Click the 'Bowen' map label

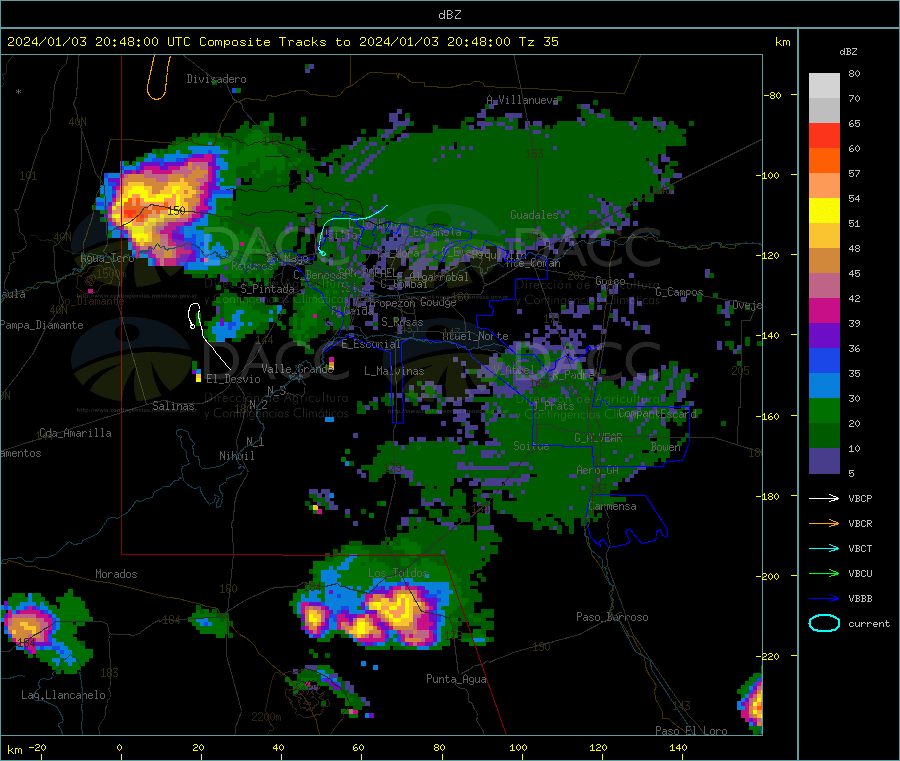665,446
